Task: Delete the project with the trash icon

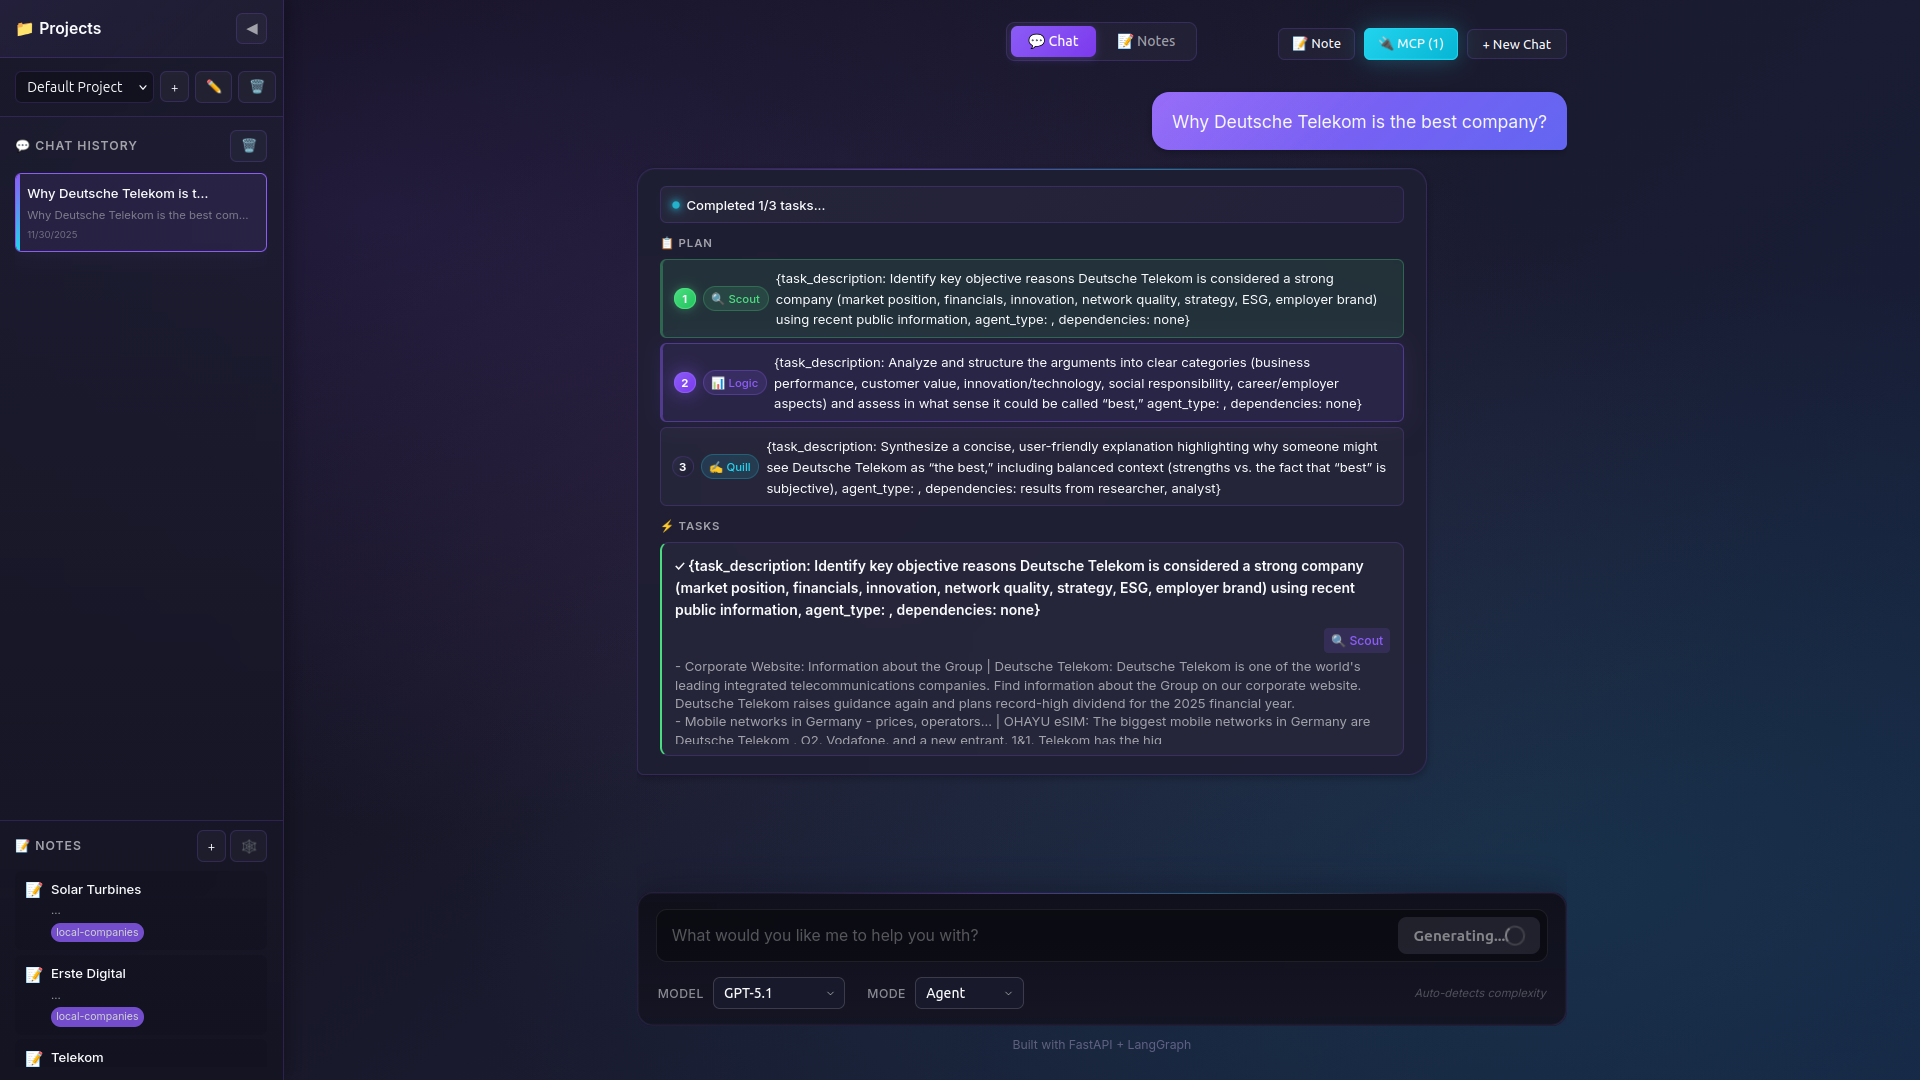Action: pos(256,87)
